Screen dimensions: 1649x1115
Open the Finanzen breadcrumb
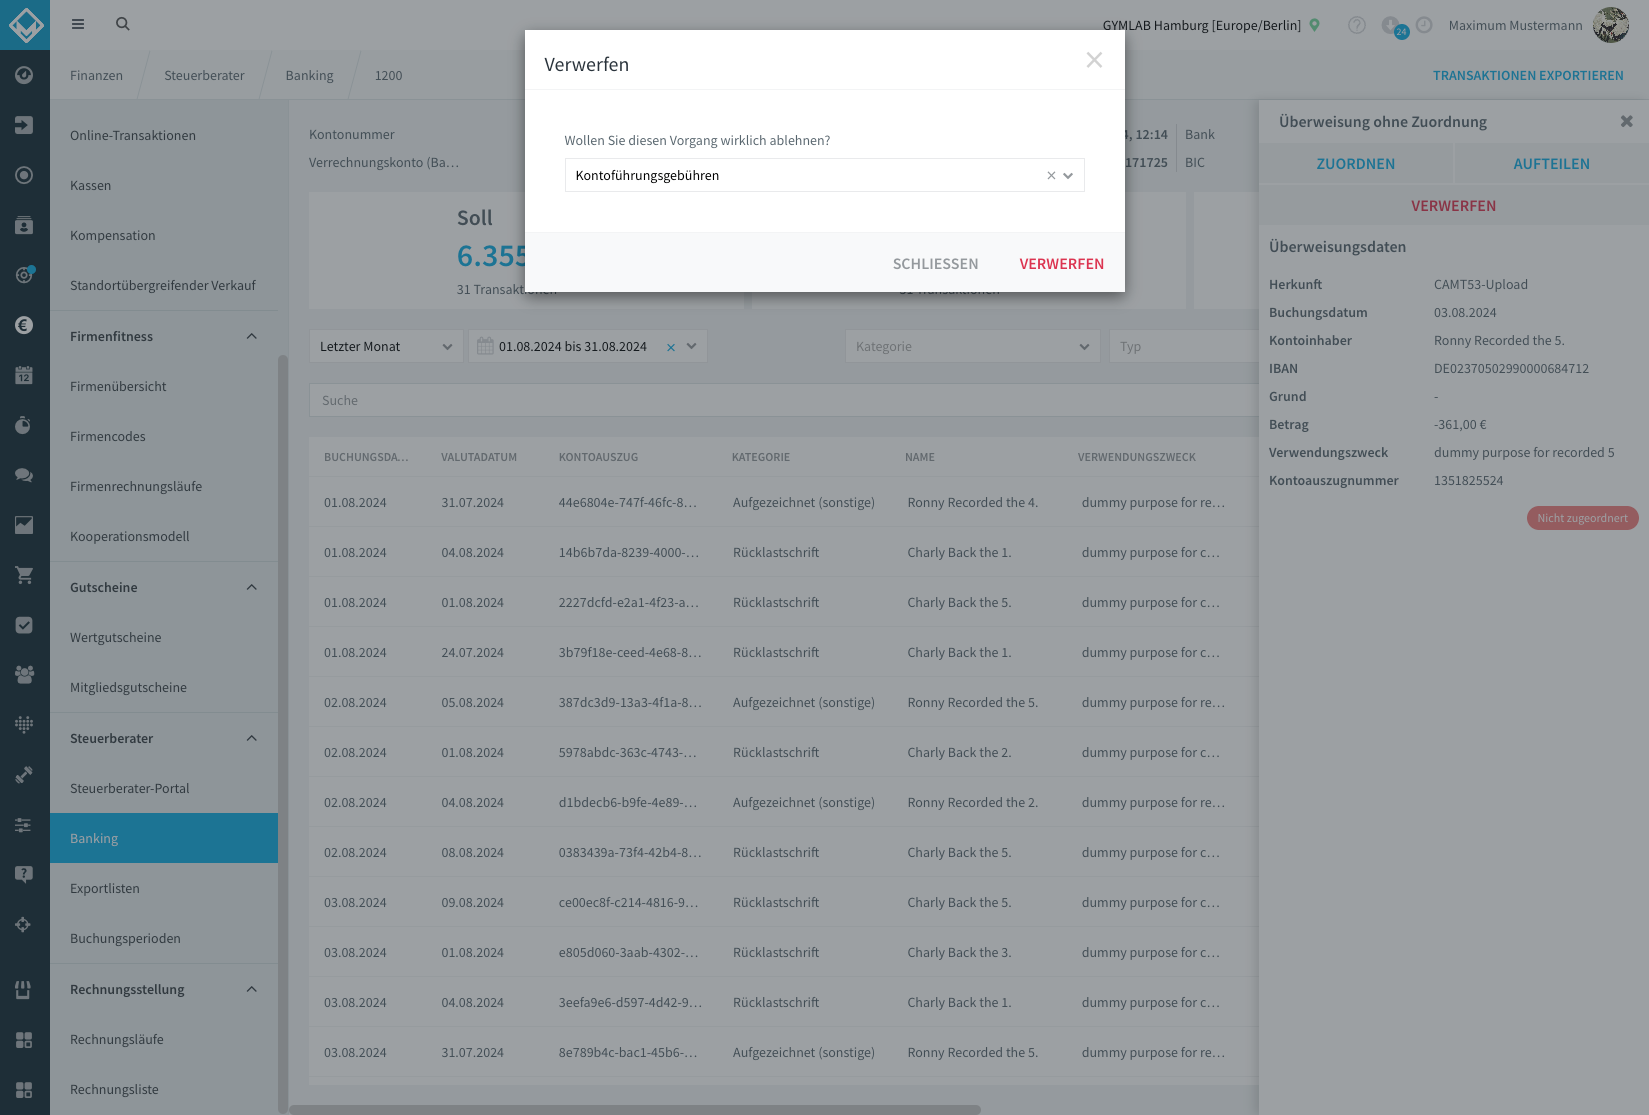point(96,76)
